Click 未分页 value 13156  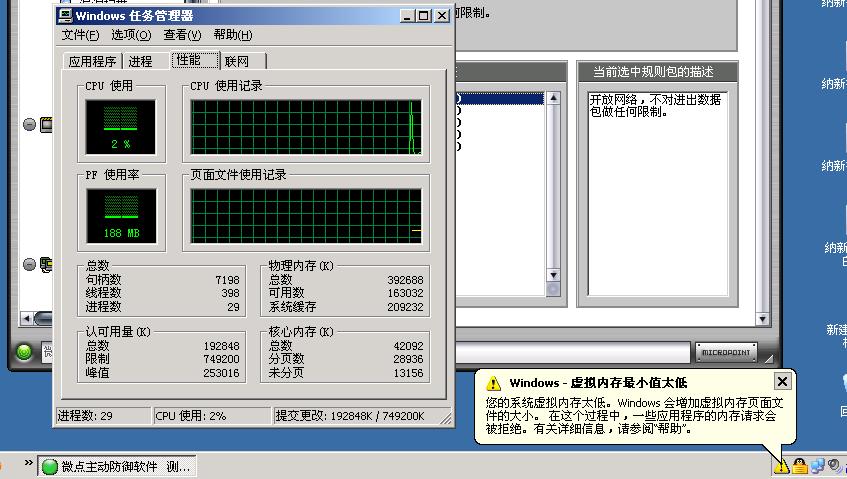pos(408,373)
